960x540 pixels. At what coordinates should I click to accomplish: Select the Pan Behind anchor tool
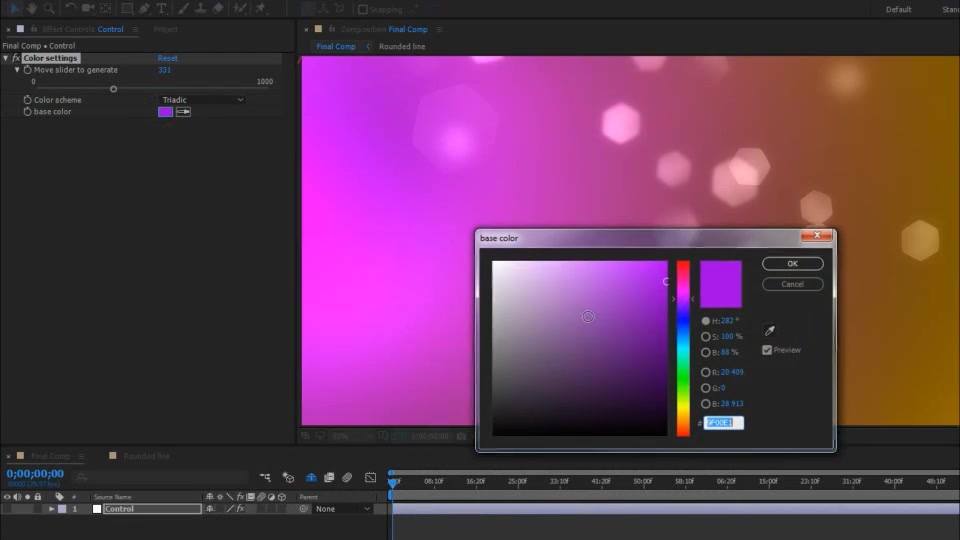pyautogui.click(x=105, y=8)
